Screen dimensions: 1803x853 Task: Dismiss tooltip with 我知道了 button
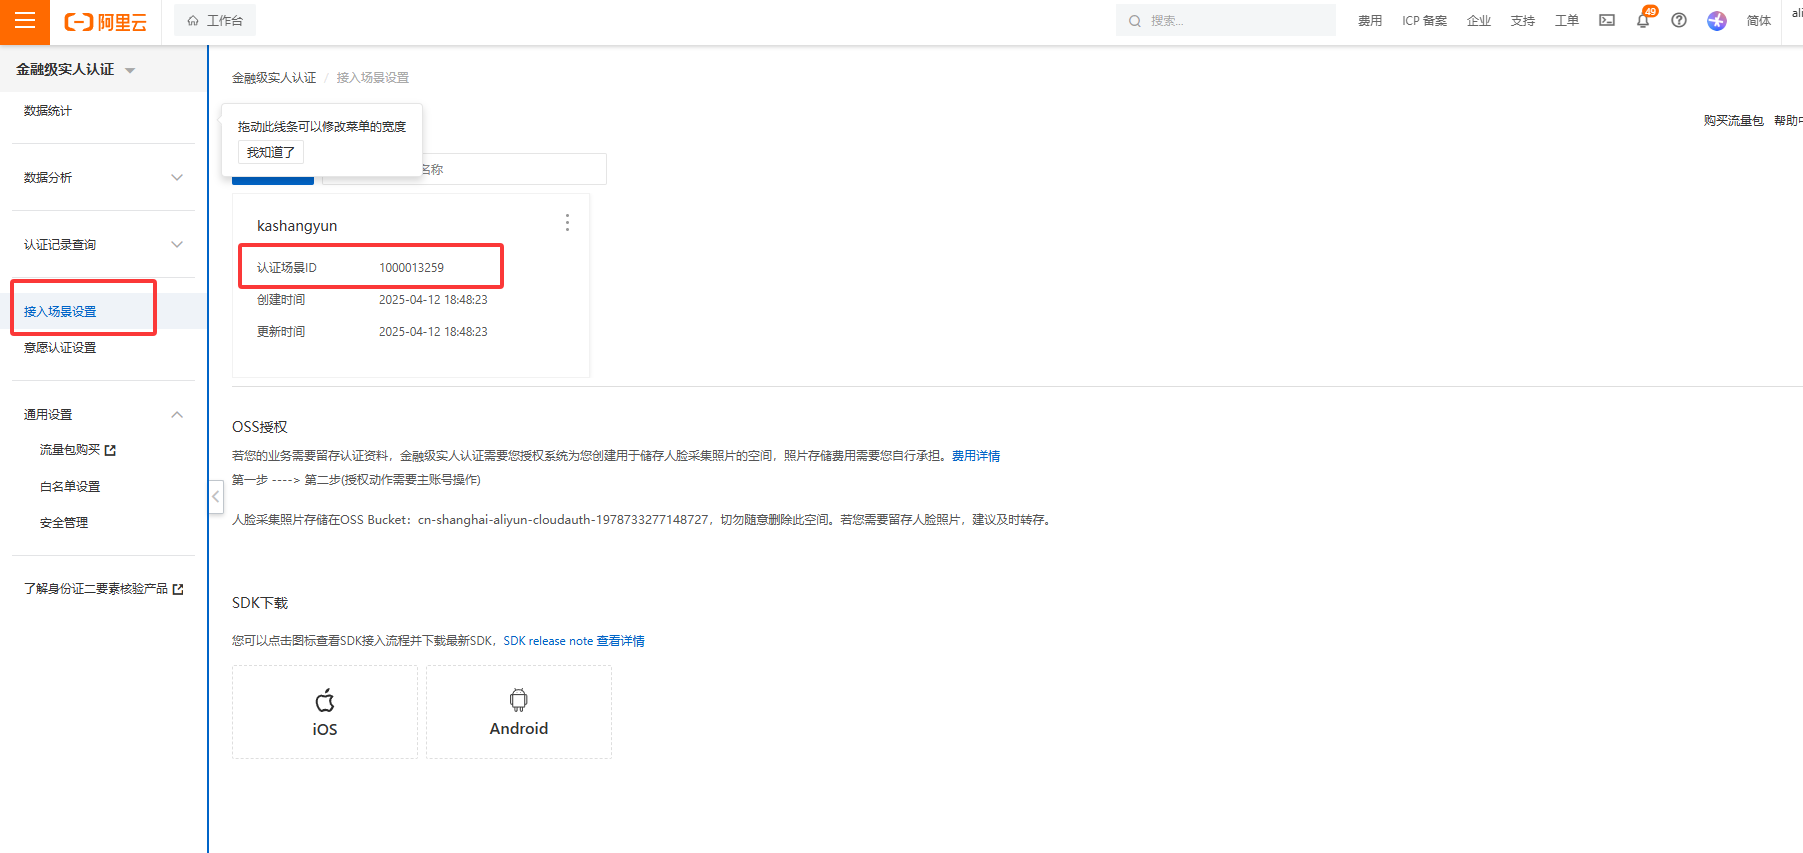point(270,153)
